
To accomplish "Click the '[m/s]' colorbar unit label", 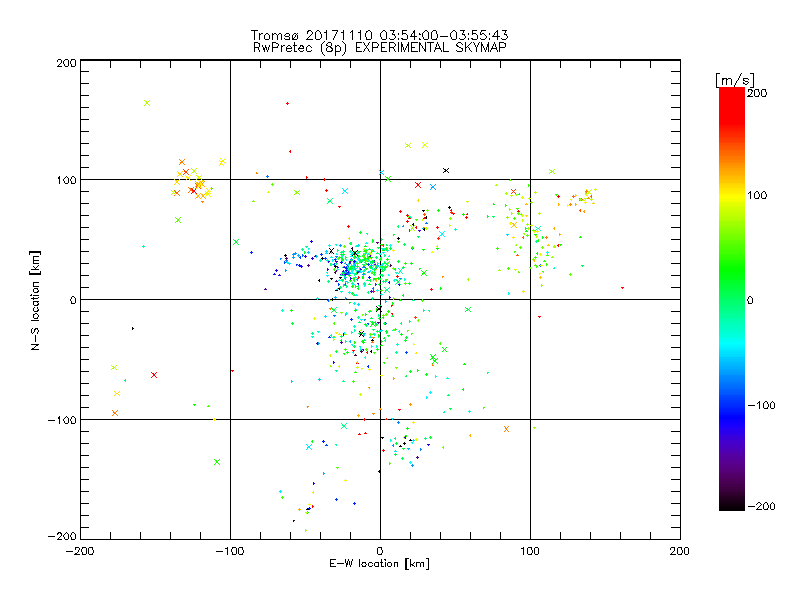I will click(x=735, y=80).
